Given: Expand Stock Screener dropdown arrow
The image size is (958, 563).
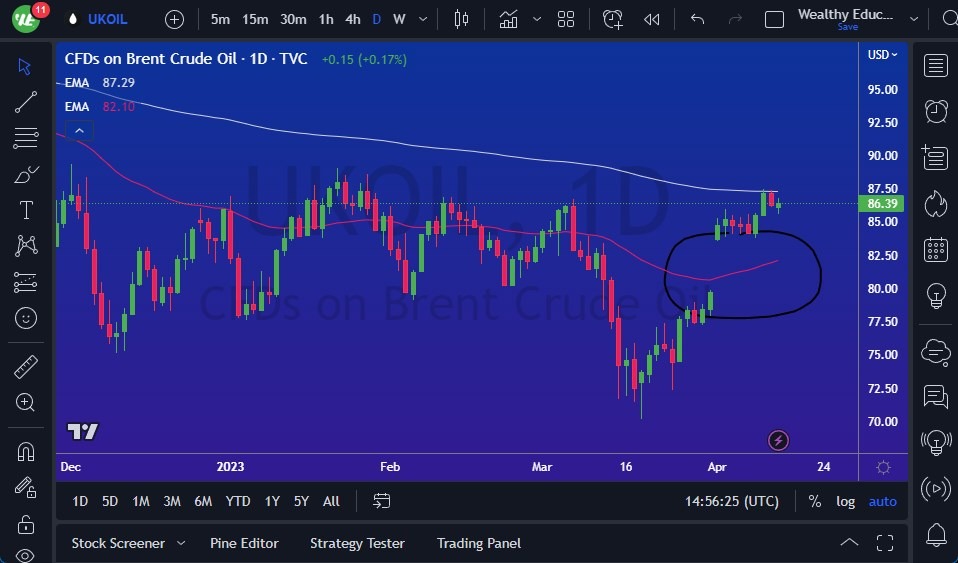Looking at the screenshot, I should [x=181, y=543].
